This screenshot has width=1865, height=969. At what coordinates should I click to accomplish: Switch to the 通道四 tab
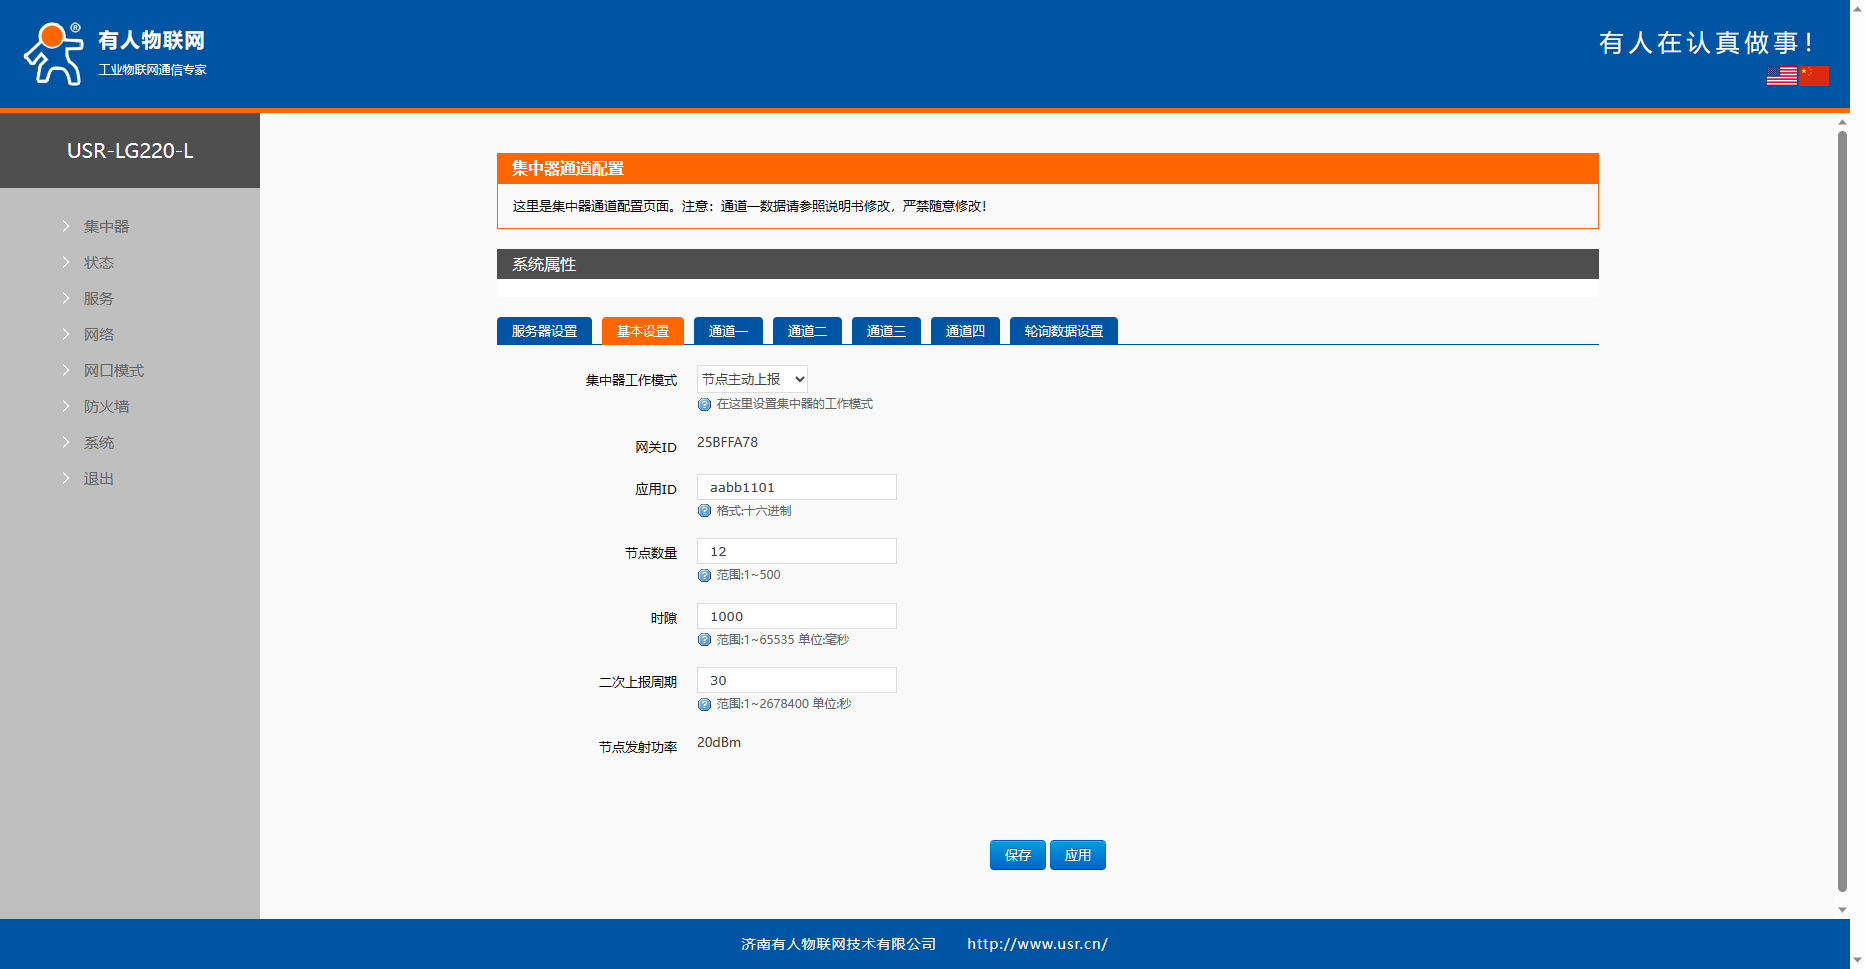coord(965,331)
